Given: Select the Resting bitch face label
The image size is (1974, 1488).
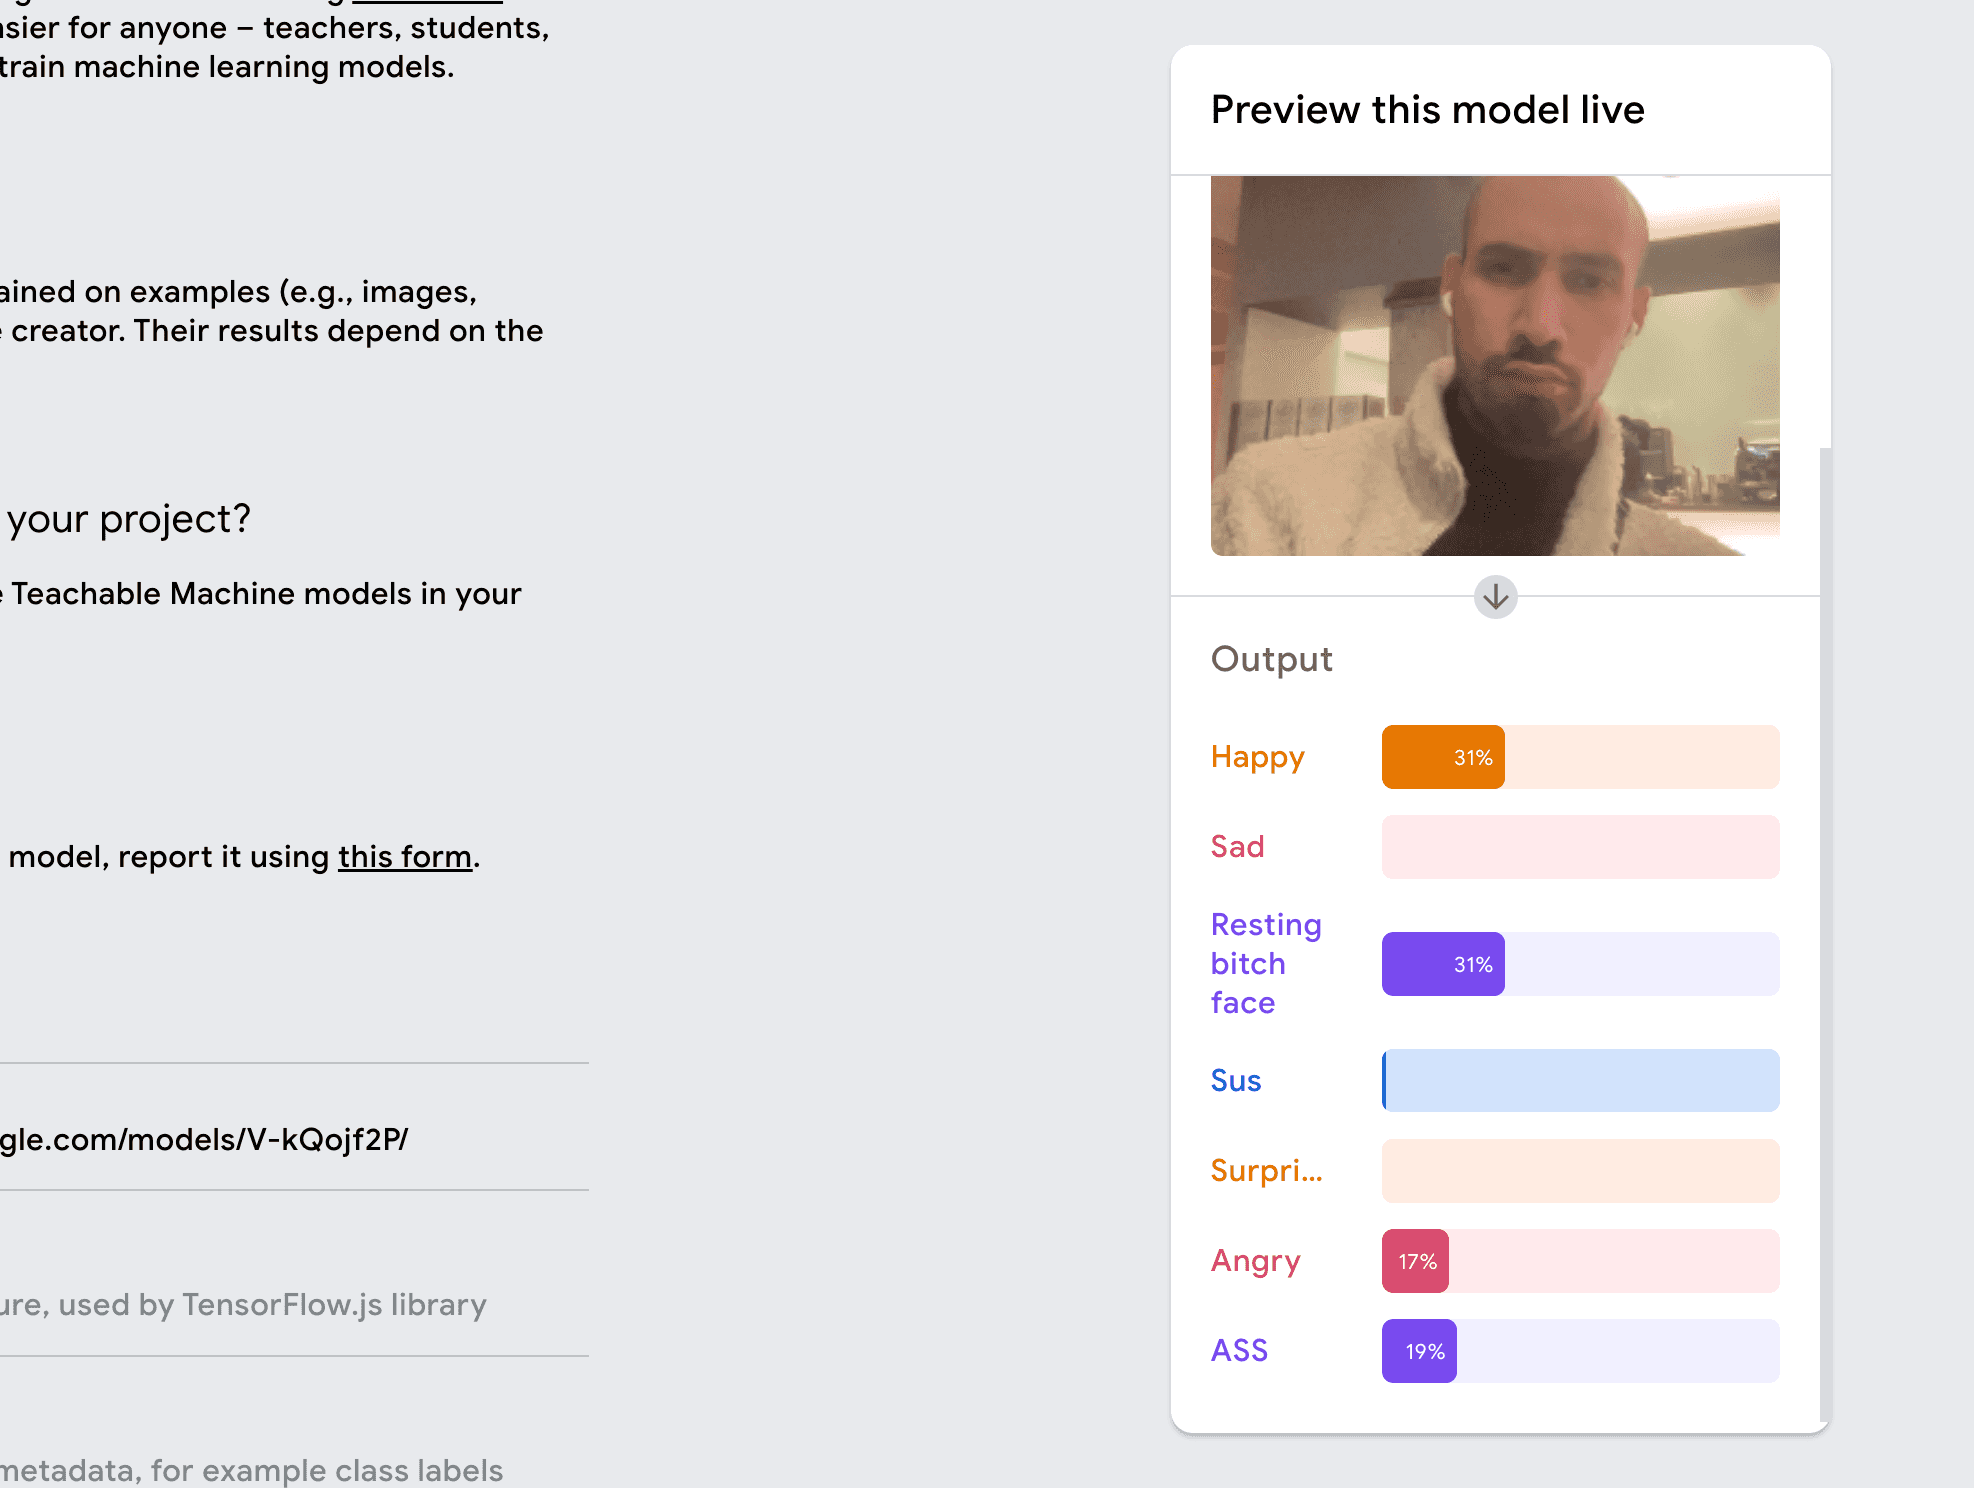Looking at the screenshot, I should pyautogui.click(x=1265, y=964).
